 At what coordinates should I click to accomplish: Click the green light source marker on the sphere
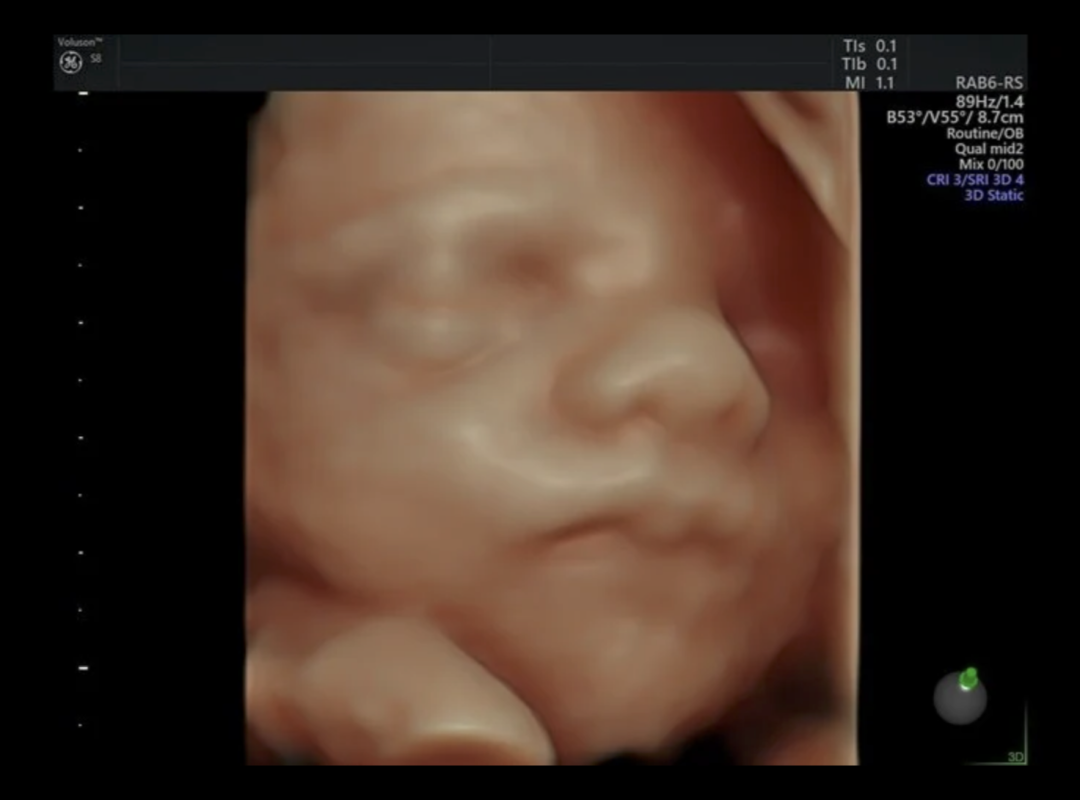[968, 678]
